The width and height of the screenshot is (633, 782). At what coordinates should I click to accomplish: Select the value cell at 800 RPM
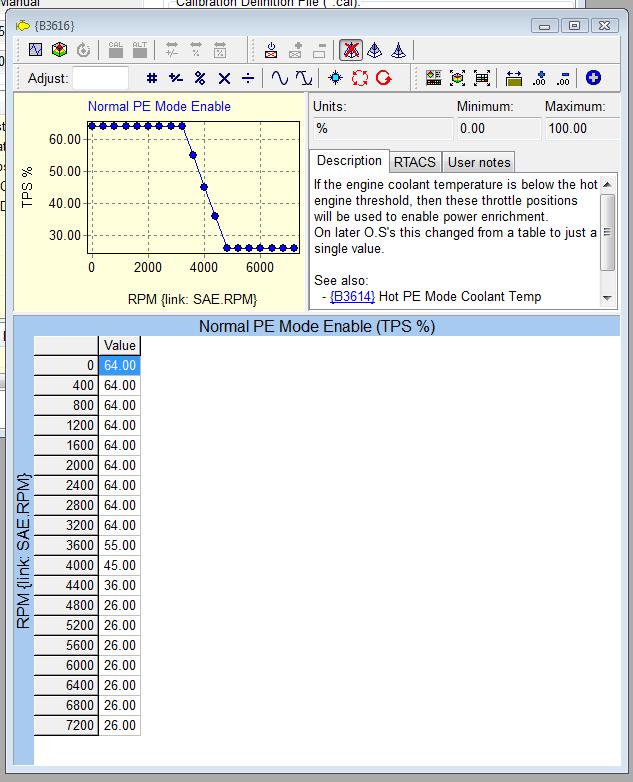(120, 405)
